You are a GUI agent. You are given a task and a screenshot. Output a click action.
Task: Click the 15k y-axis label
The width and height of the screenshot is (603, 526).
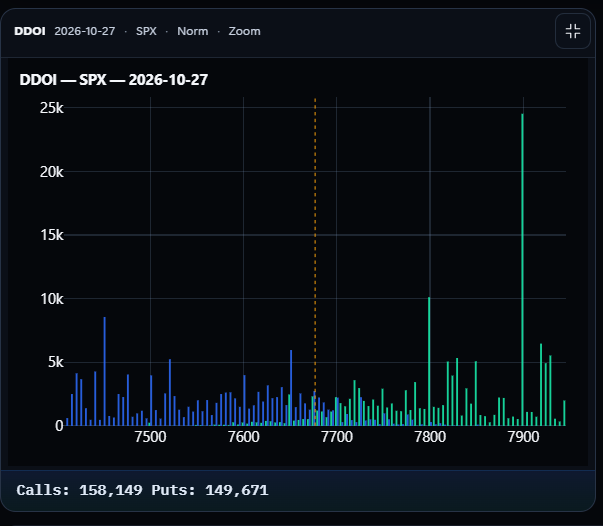pyautogui.click(x=52, y=235)
